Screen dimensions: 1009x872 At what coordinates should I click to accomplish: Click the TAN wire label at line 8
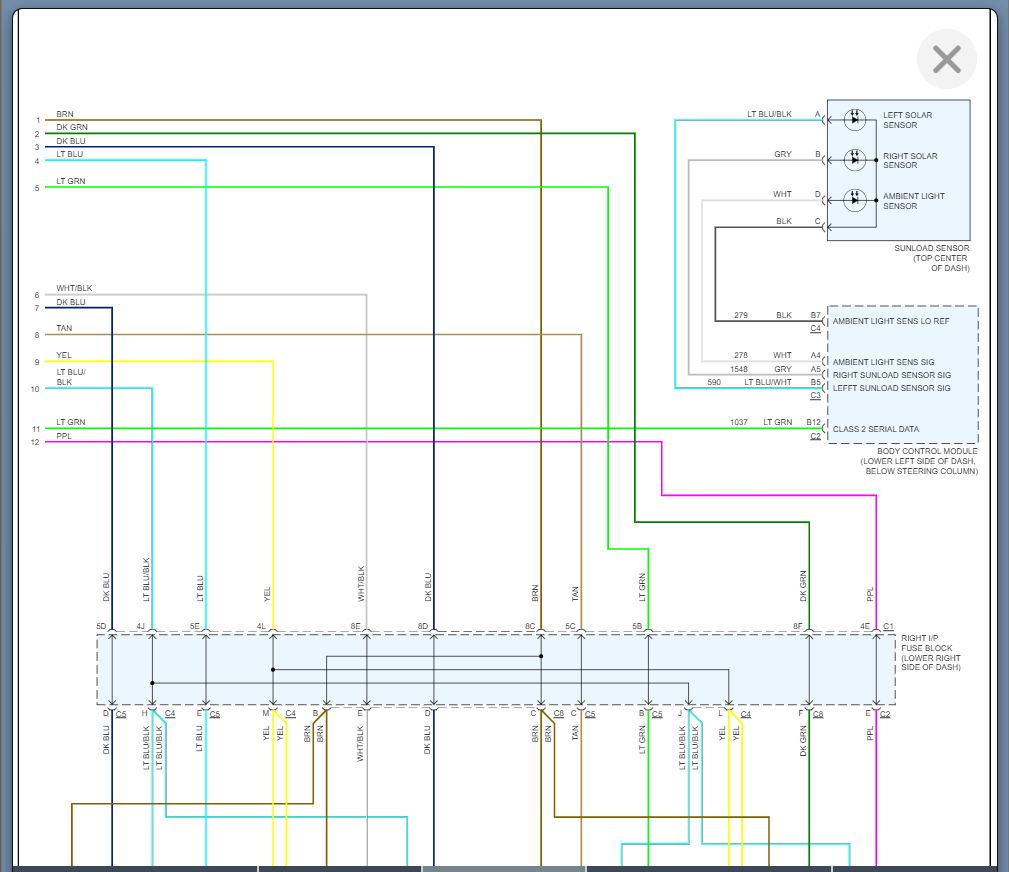64,328
